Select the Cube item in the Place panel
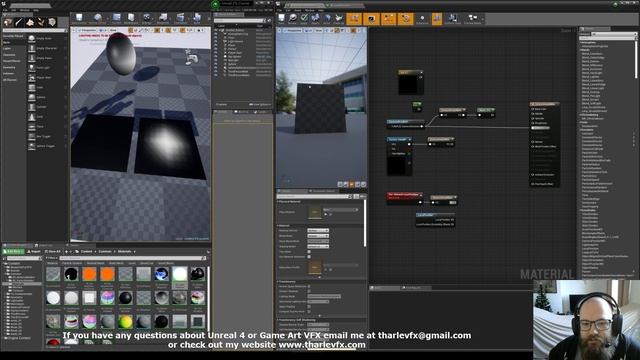Screen dimensions: 640x360 (x=47, y=87)
